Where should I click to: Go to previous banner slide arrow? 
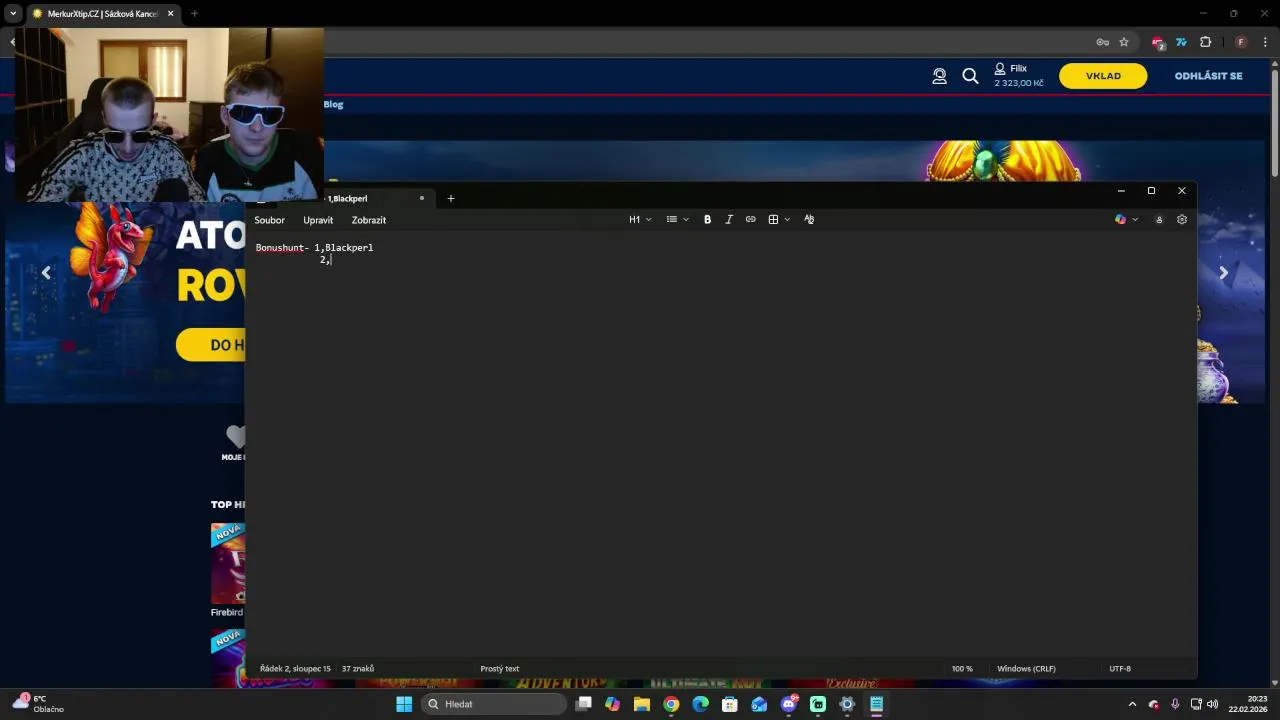[x=46, y=272]
